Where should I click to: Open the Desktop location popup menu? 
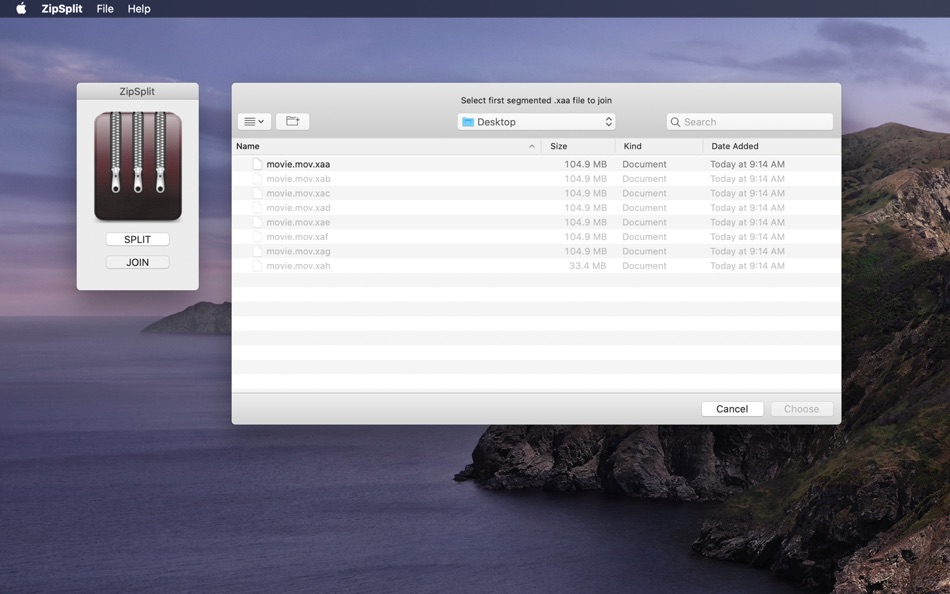tap(536, 122)
